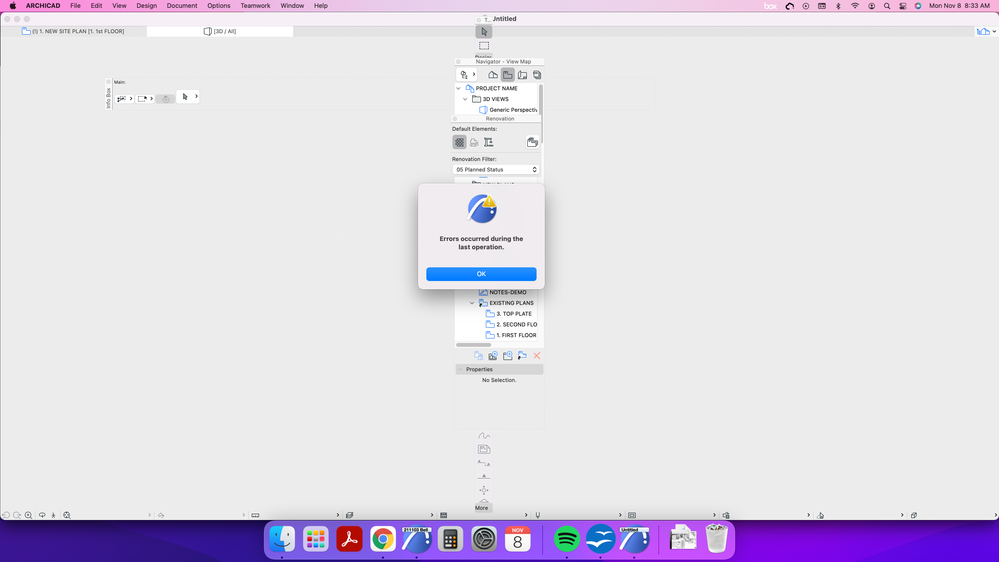Open the Edit menu
Screen dimensions: 999x562
(x=96, y=6)
